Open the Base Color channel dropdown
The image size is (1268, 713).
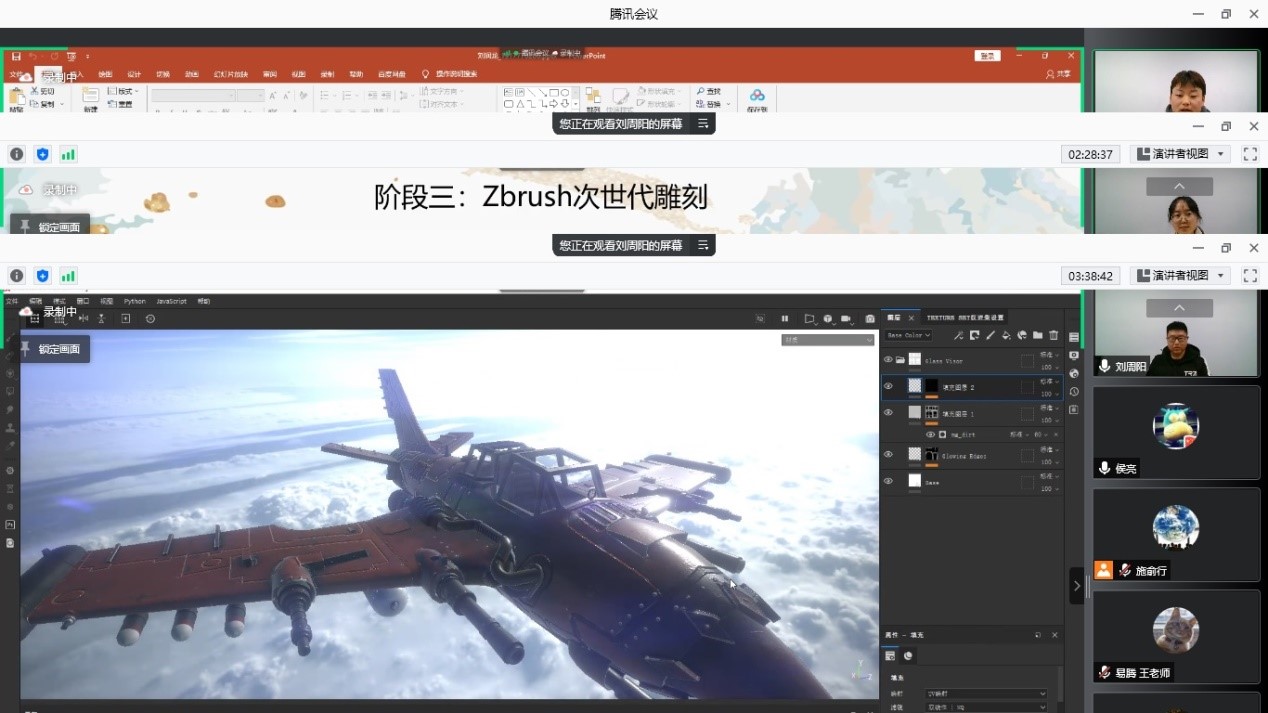coord(908,336)
